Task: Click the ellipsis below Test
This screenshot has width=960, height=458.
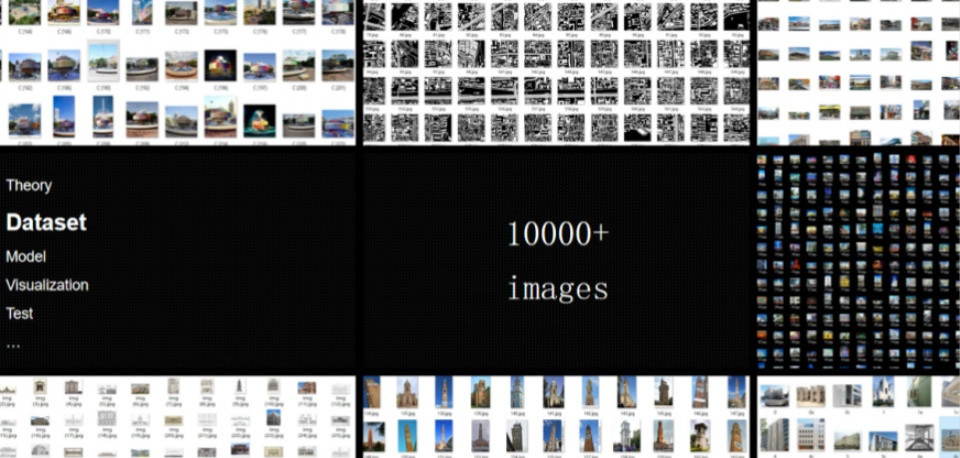Action: 13,343
